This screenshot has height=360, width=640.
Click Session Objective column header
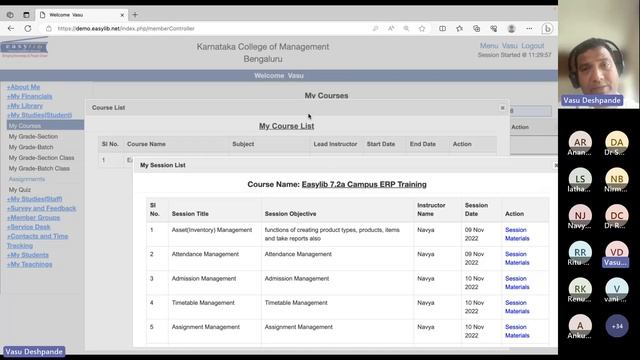[291, 214]
